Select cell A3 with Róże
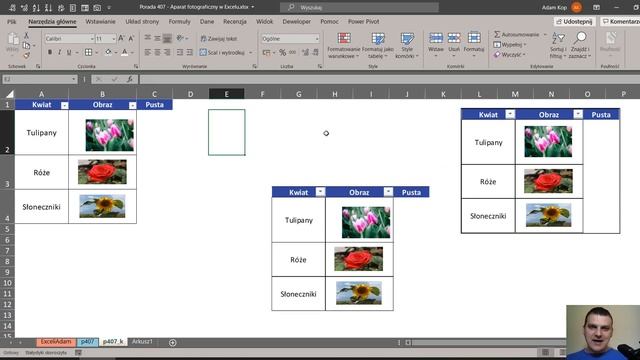Viewport: 640px width, 360px height. coord(42,173)
